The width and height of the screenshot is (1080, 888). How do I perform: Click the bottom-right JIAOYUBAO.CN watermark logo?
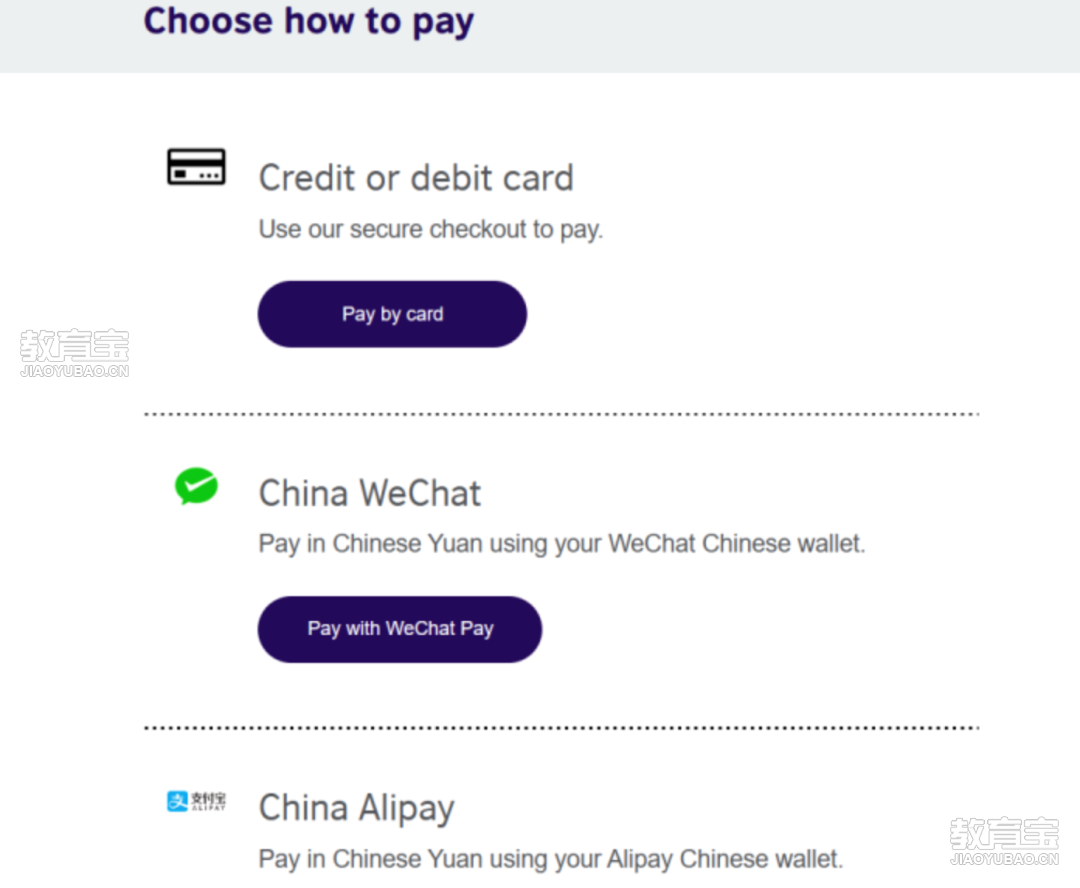pos(1004,841)
